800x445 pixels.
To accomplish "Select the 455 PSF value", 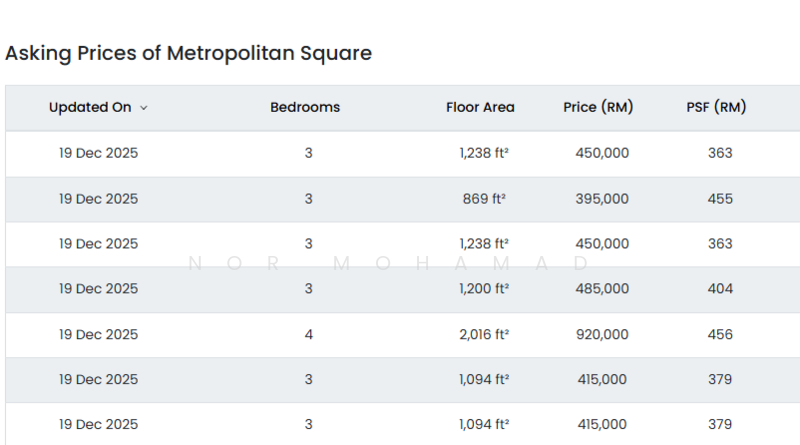I will 719,199.
